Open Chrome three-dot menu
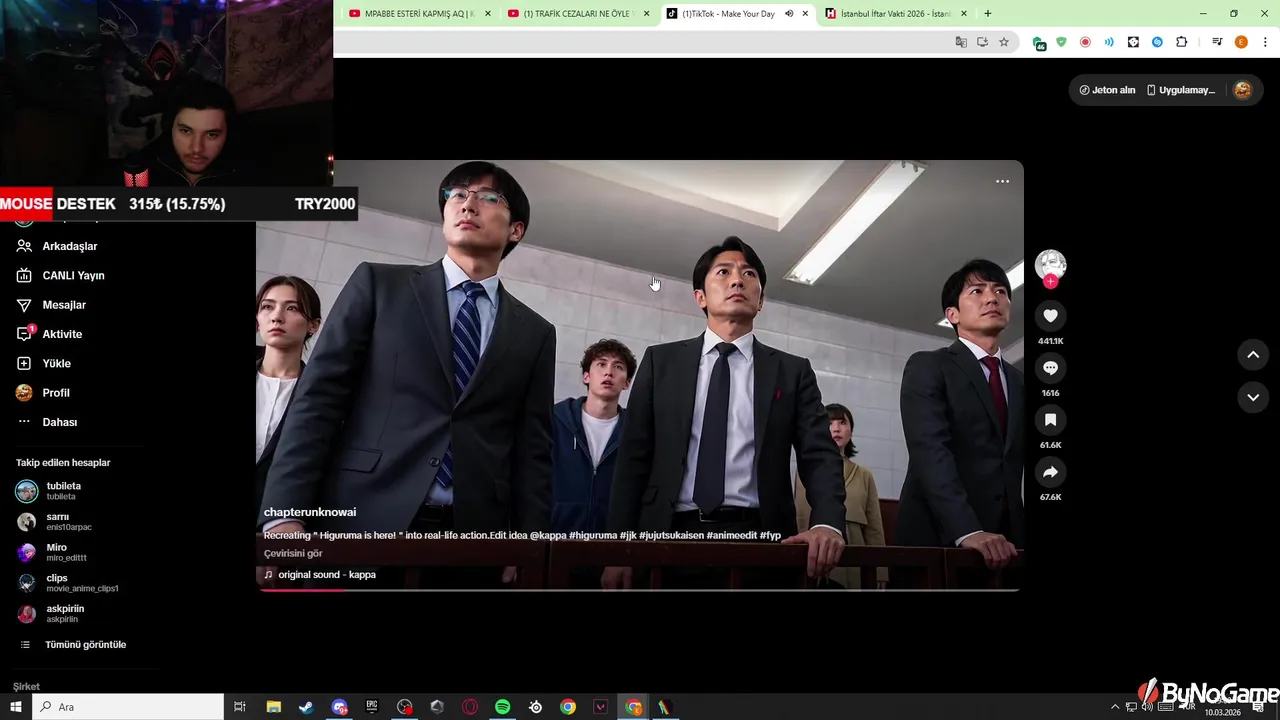 point(1264,42)
